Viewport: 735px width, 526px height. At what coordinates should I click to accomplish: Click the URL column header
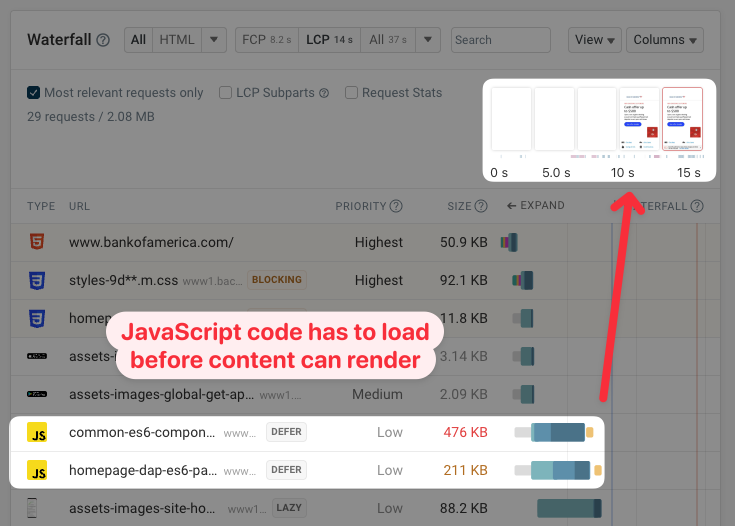tap(79, 206)
